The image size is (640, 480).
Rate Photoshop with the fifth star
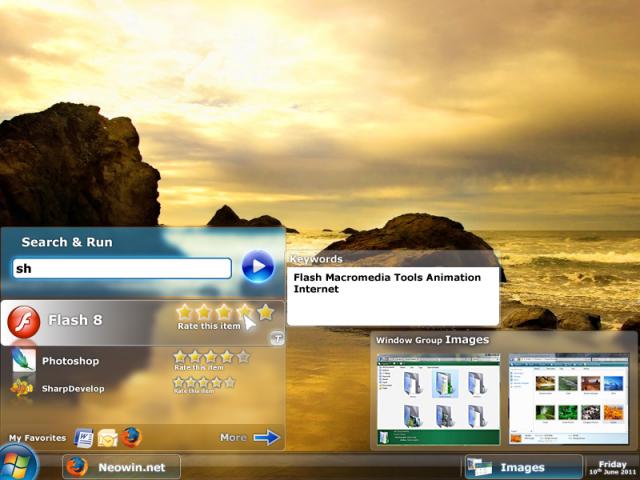pyautogui.click(x=242, y=356)
